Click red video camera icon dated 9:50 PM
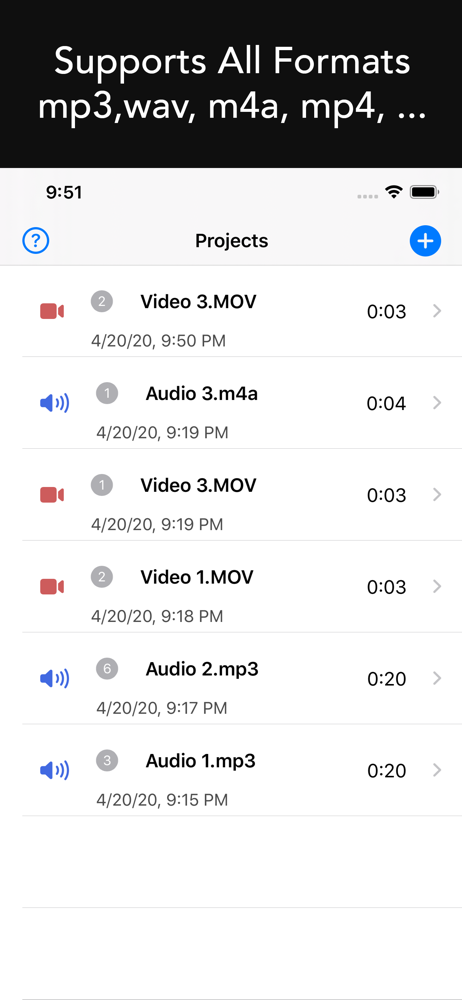 coord(52,311)
